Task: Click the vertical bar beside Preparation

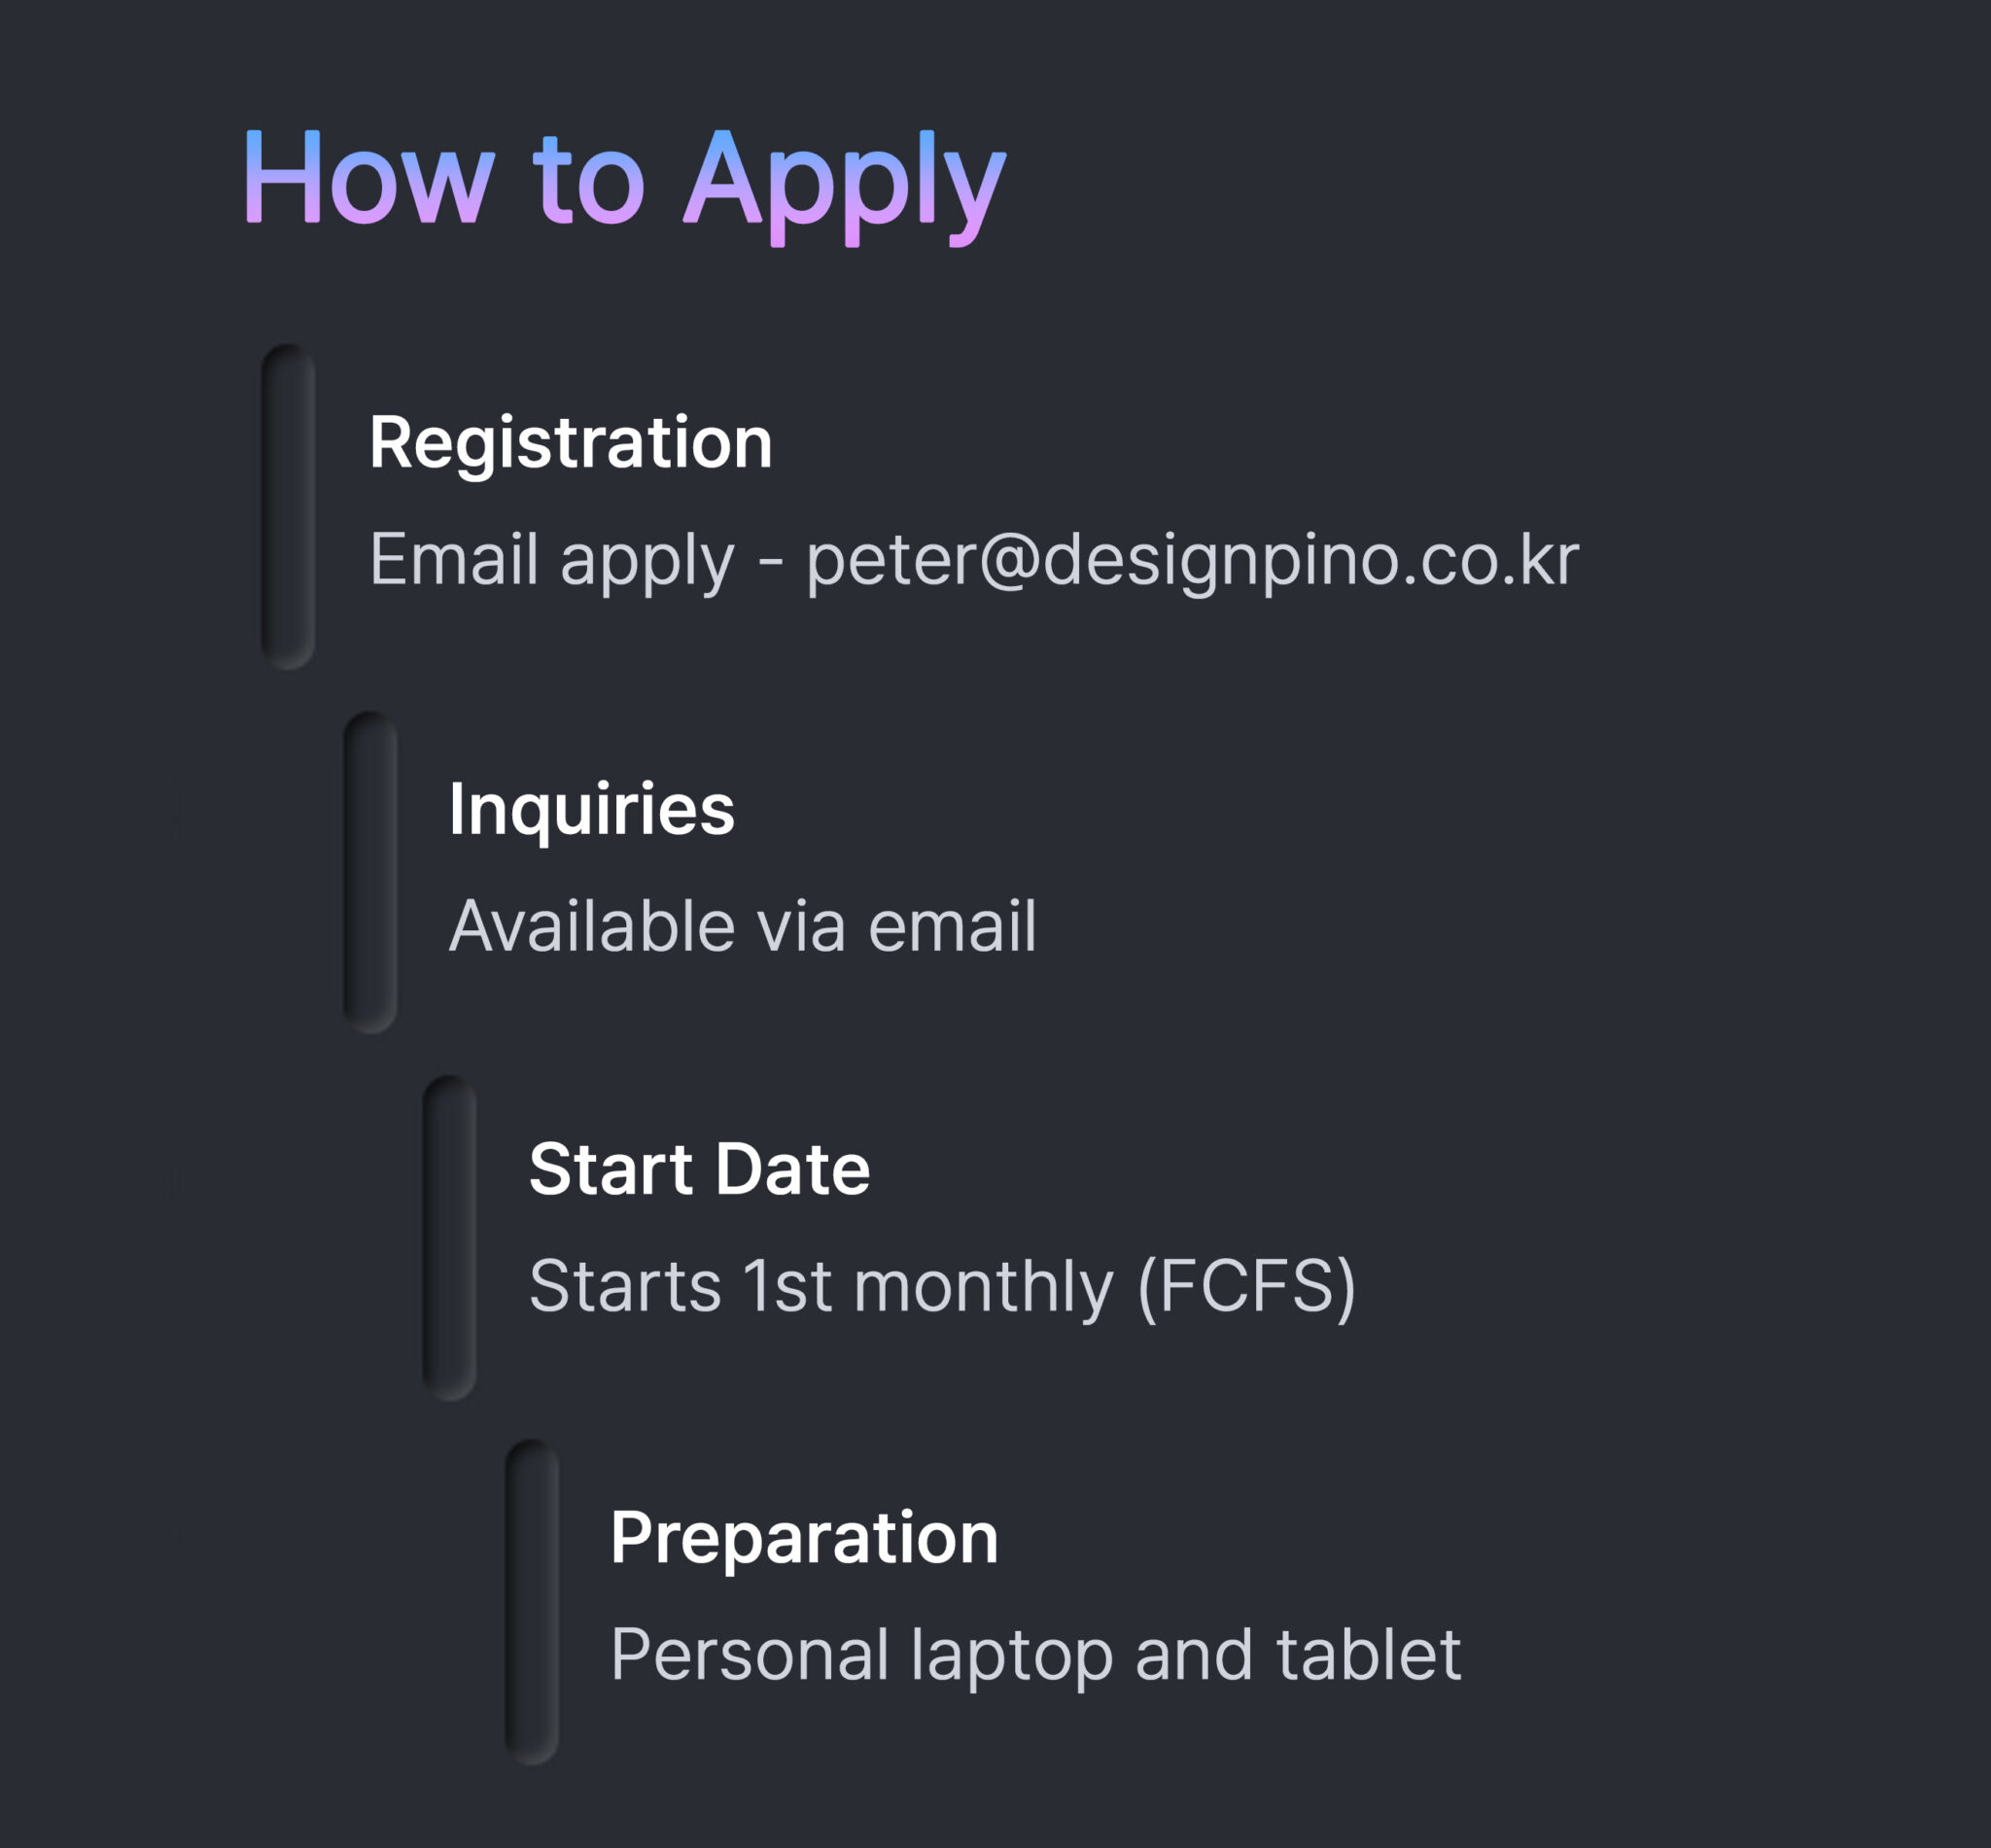Action: click(x=531, y=1602)
